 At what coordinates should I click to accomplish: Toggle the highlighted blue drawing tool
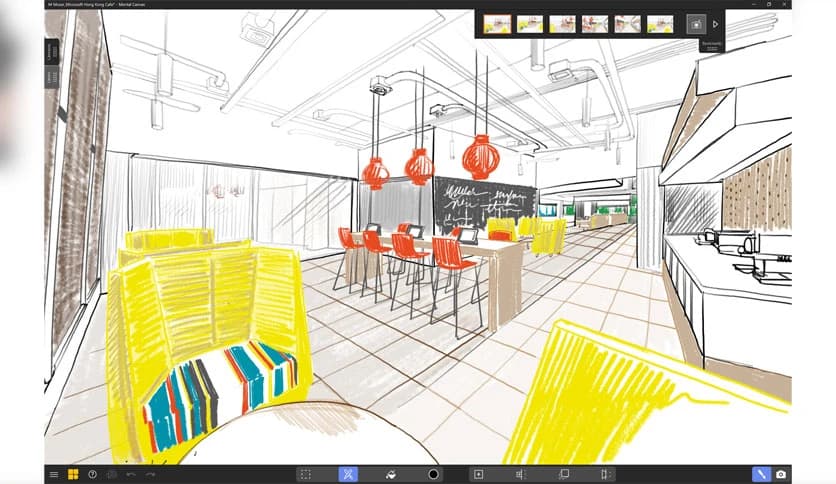(348, 474)
